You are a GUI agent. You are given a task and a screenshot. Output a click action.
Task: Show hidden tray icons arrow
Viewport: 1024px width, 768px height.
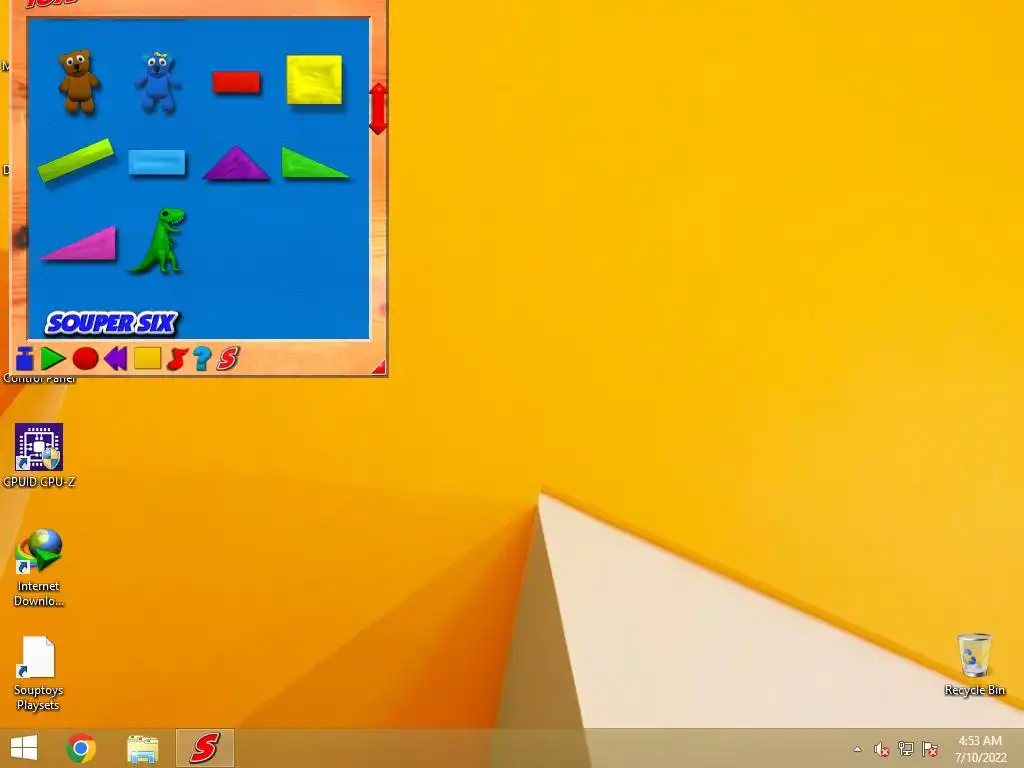[857, 749]
